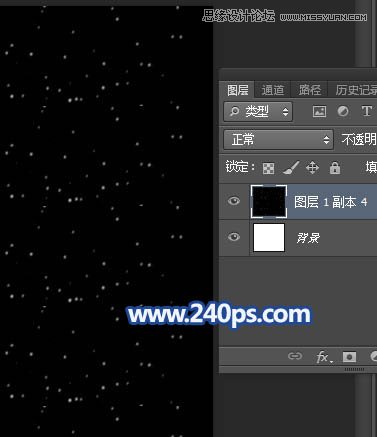Image resolution: width=377 pixels, height=437 pixels.
Task: Switch to the 通道 (Channels) tab
Action: pos(272,90)
